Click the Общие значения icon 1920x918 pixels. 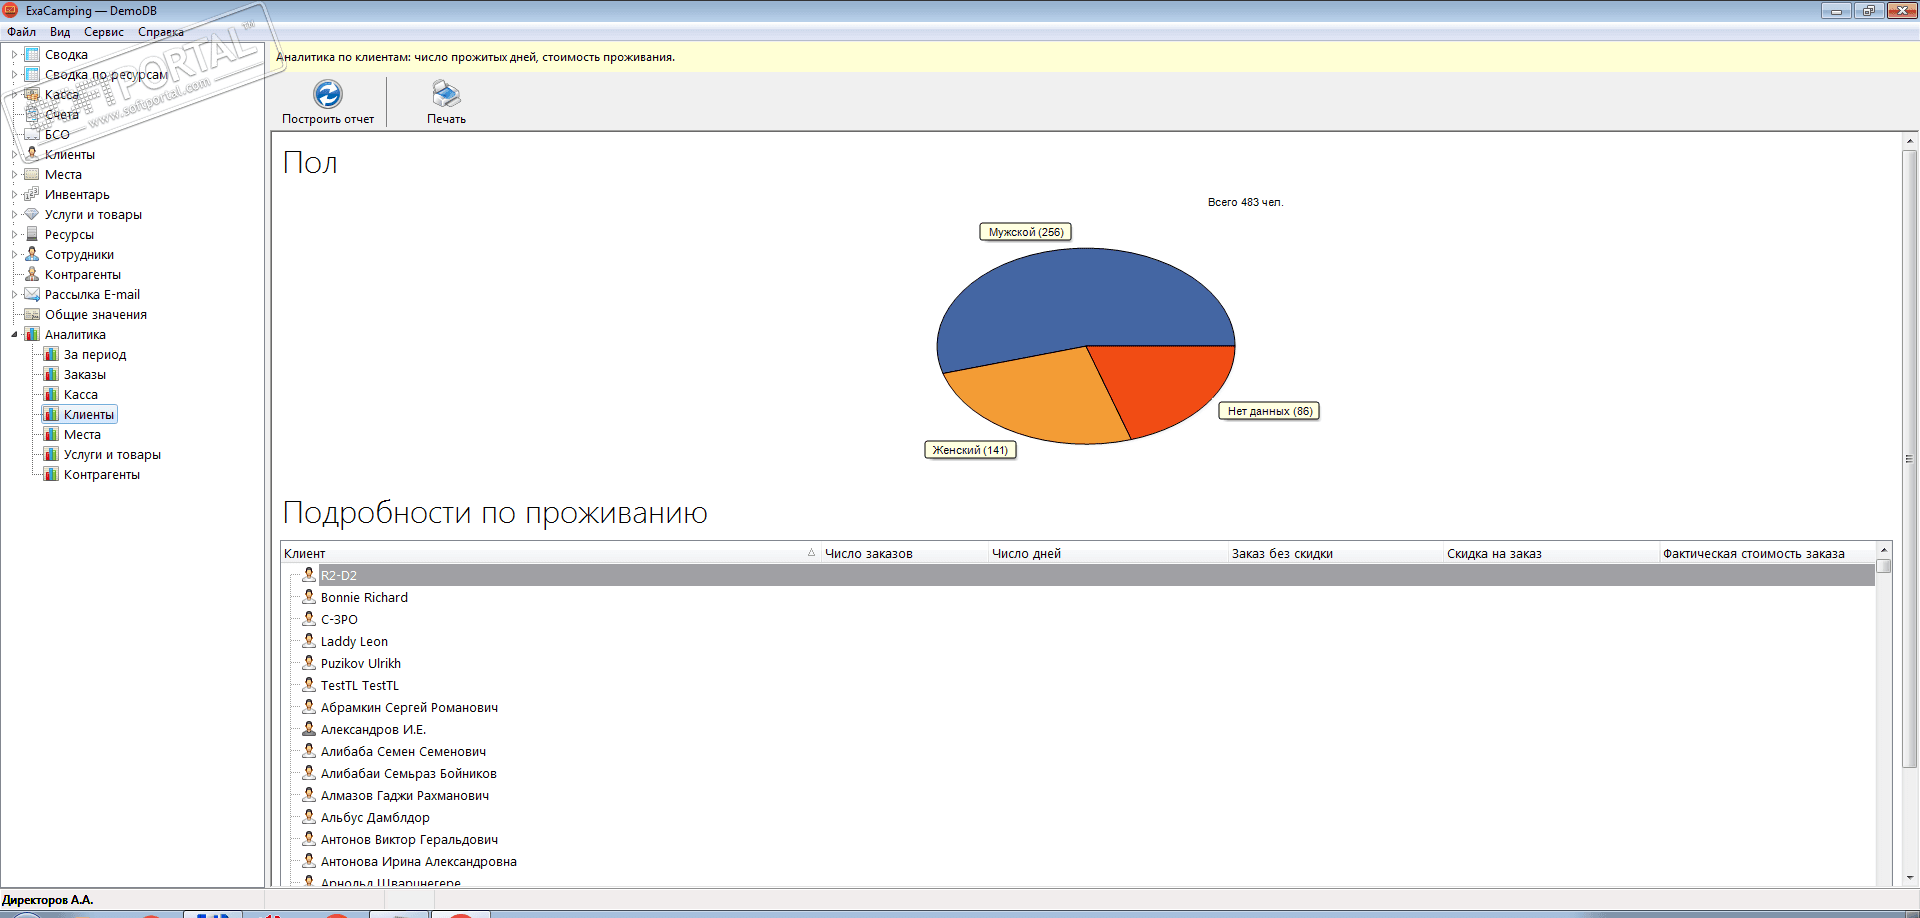coord(32,314)
